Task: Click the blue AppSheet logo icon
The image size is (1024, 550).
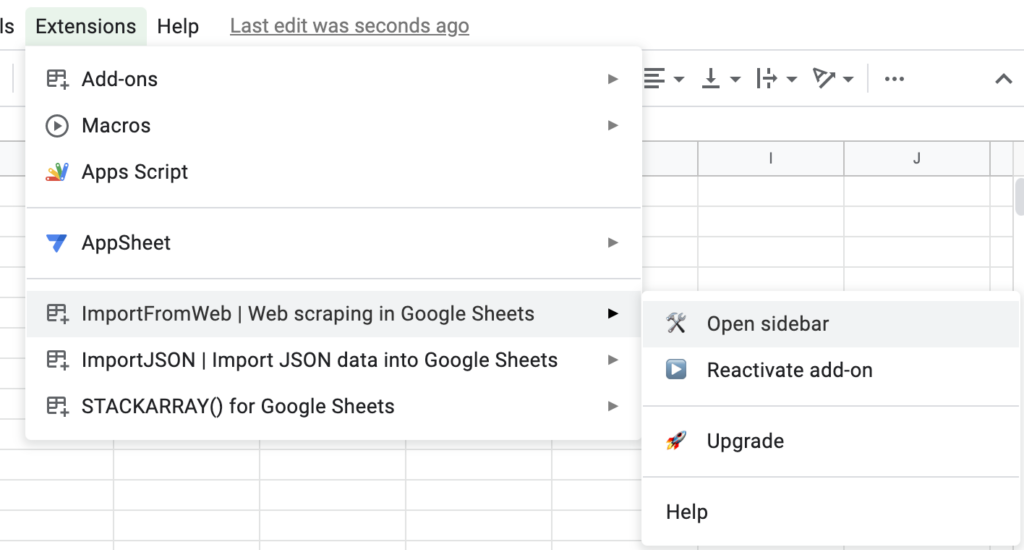Action: [x=57, y=243]
